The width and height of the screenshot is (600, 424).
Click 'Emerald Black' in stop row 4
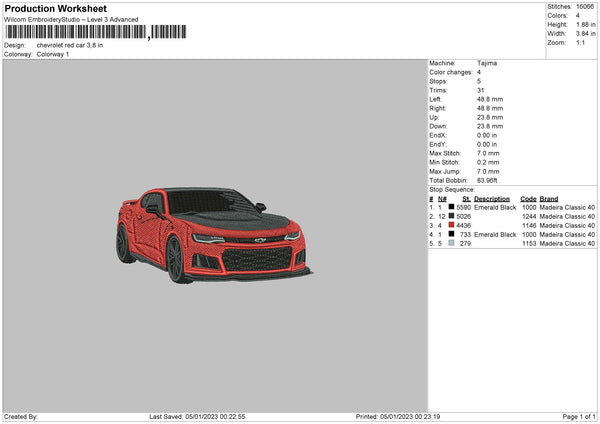(x=495, y=235)
